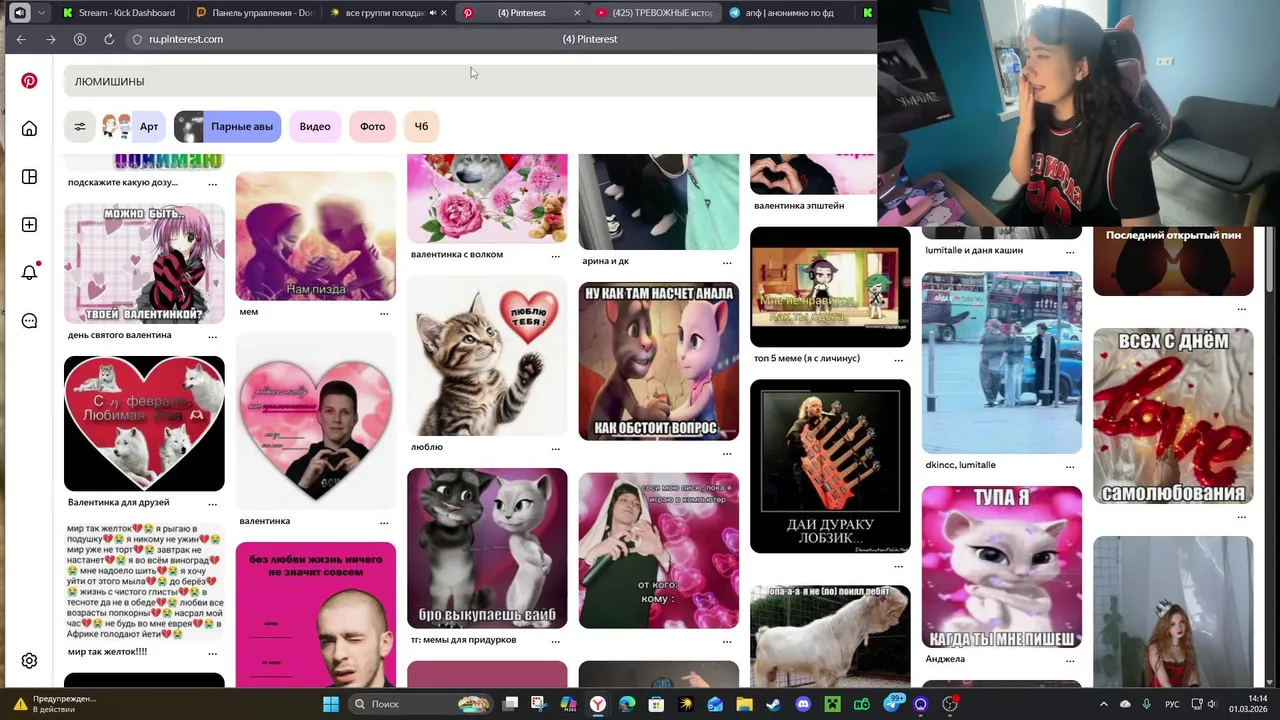Open white wolves heart valentine pin
1280x720 pixels.
(144, 423)
